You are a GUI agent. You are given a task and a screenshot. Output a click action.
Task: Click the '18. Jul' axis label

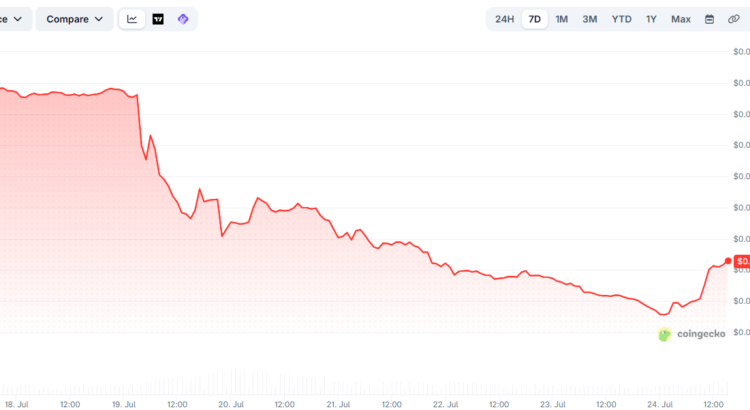point(16,404)
